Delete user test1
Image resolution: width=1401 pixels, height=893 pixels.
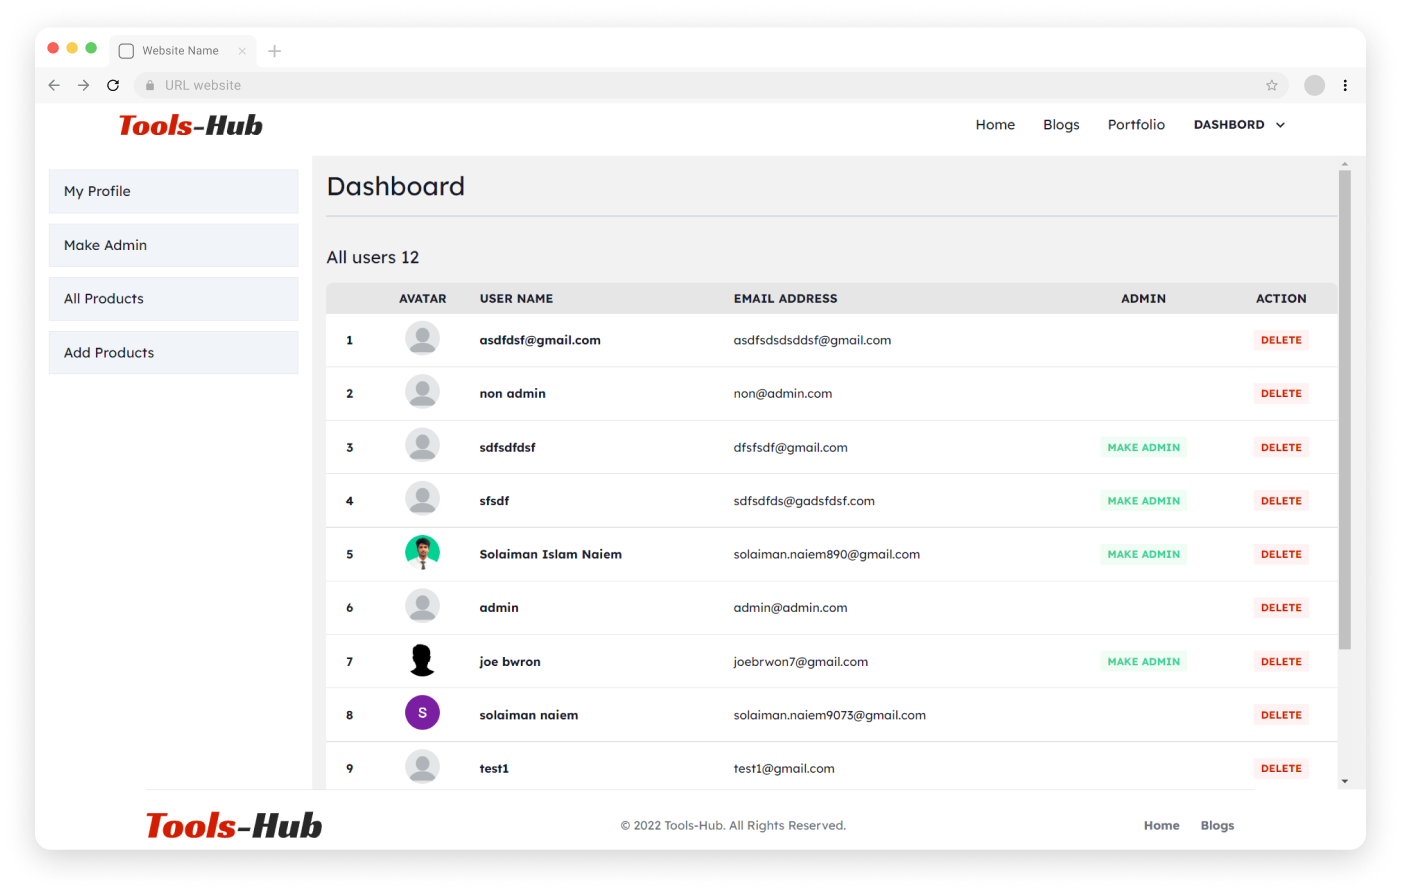tap(1281, 769)
